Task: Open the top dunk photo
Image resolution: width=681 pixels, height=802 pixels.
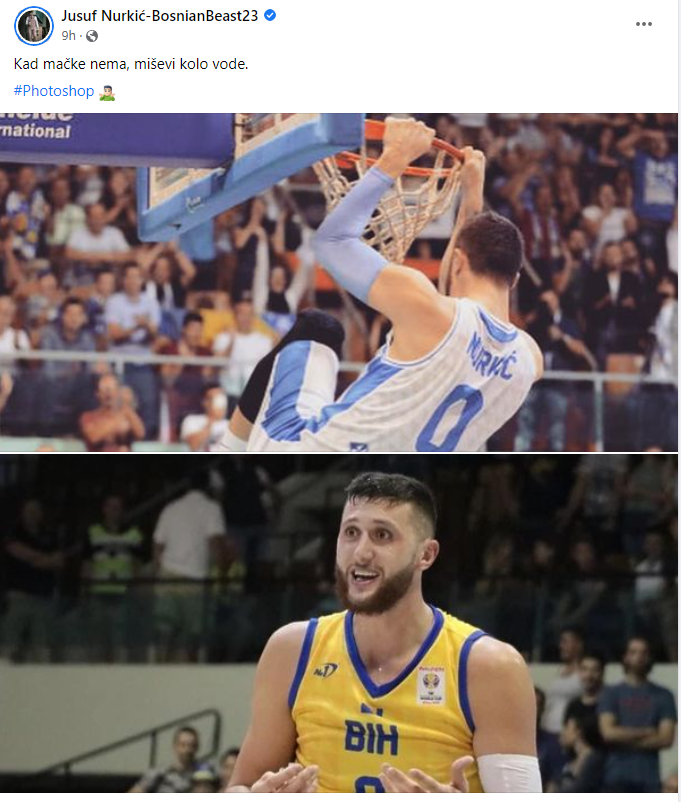Action: point(339,282)
